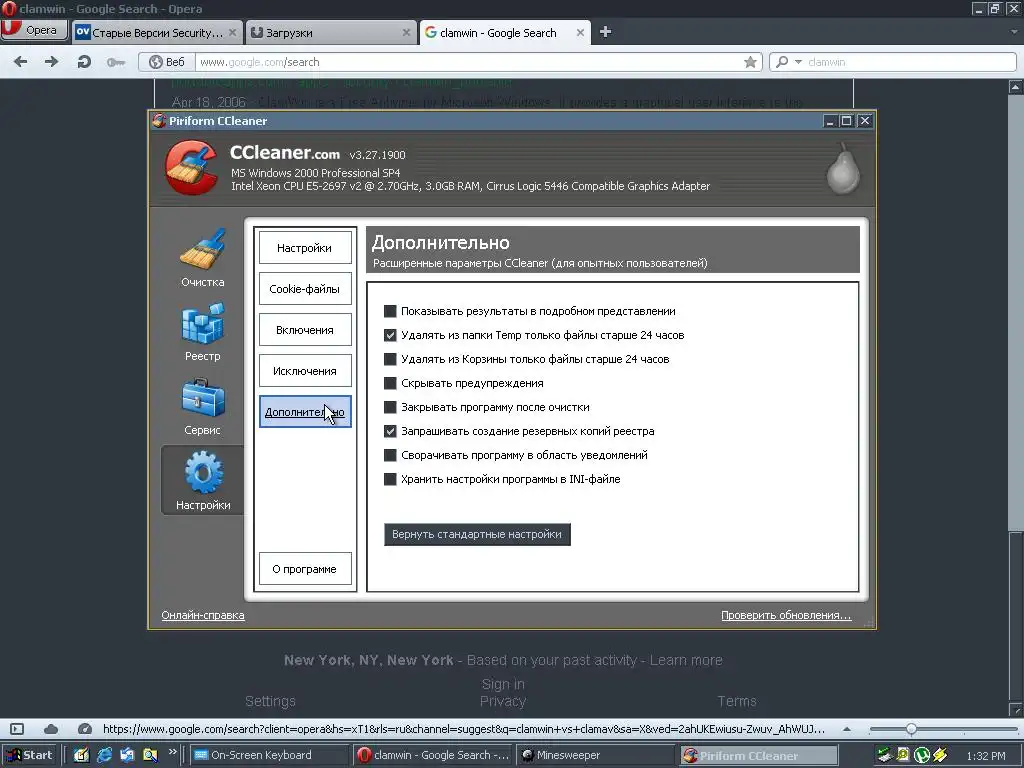
Task: Open the zoom level popup arrow
Action: tap(847, 729)
